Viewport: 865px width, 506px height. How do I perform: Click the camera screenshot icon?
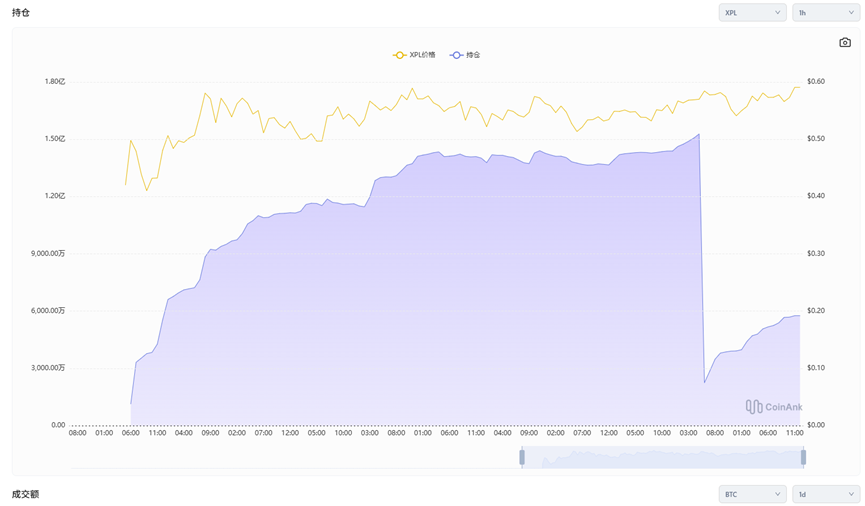coord(845,43)
